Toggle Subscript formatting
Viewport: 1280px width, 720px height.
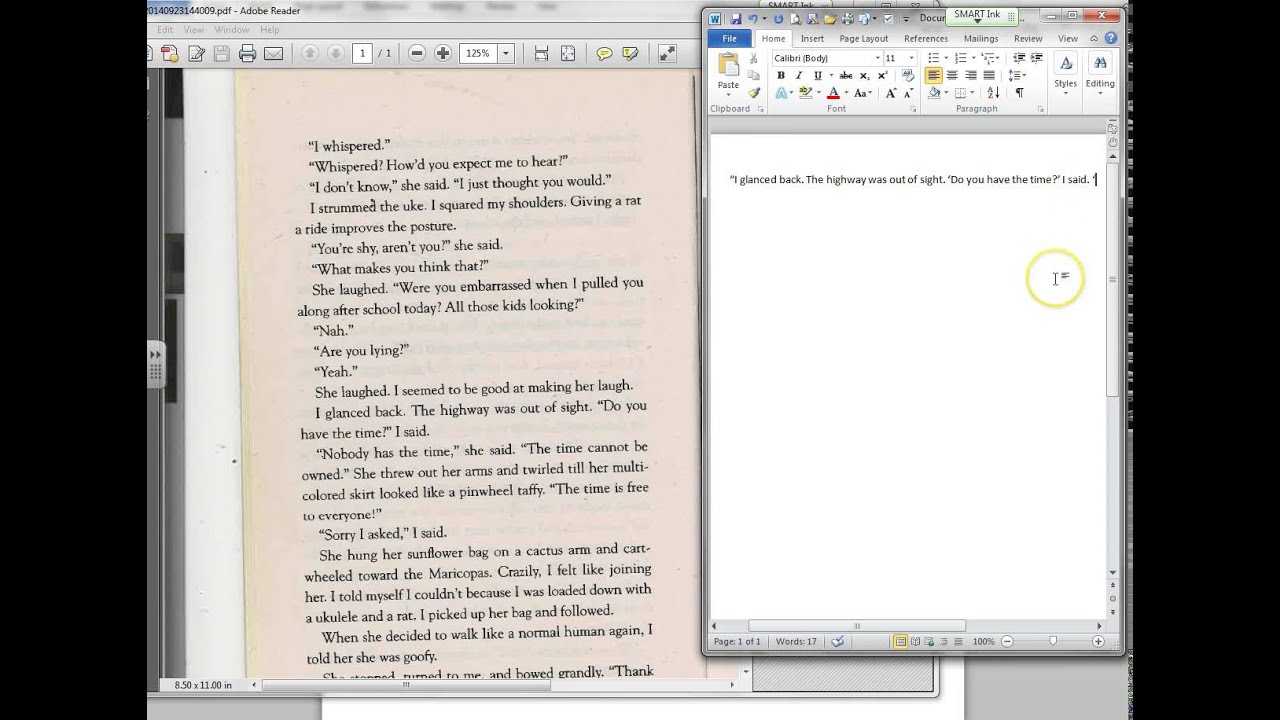(x=866, y=75)
